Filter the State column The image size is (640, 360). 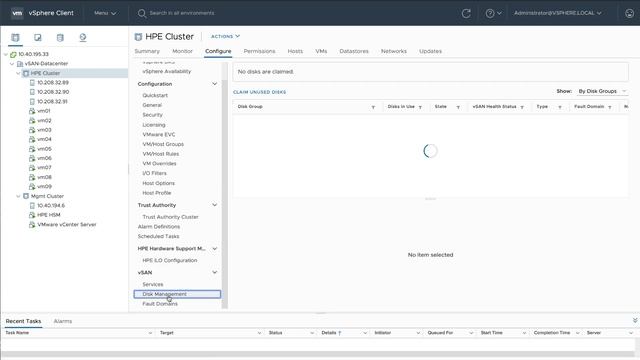(x=458, y=107)
